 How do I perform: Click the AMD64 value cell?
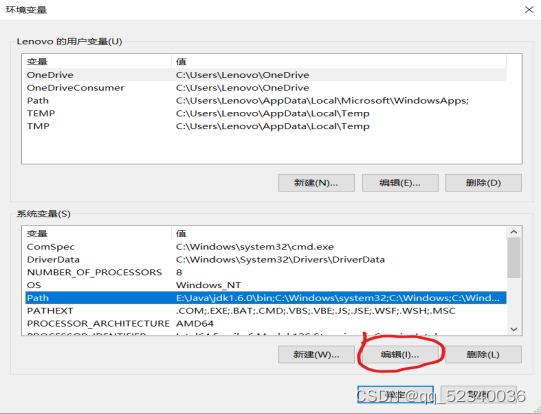click(195, 323)
